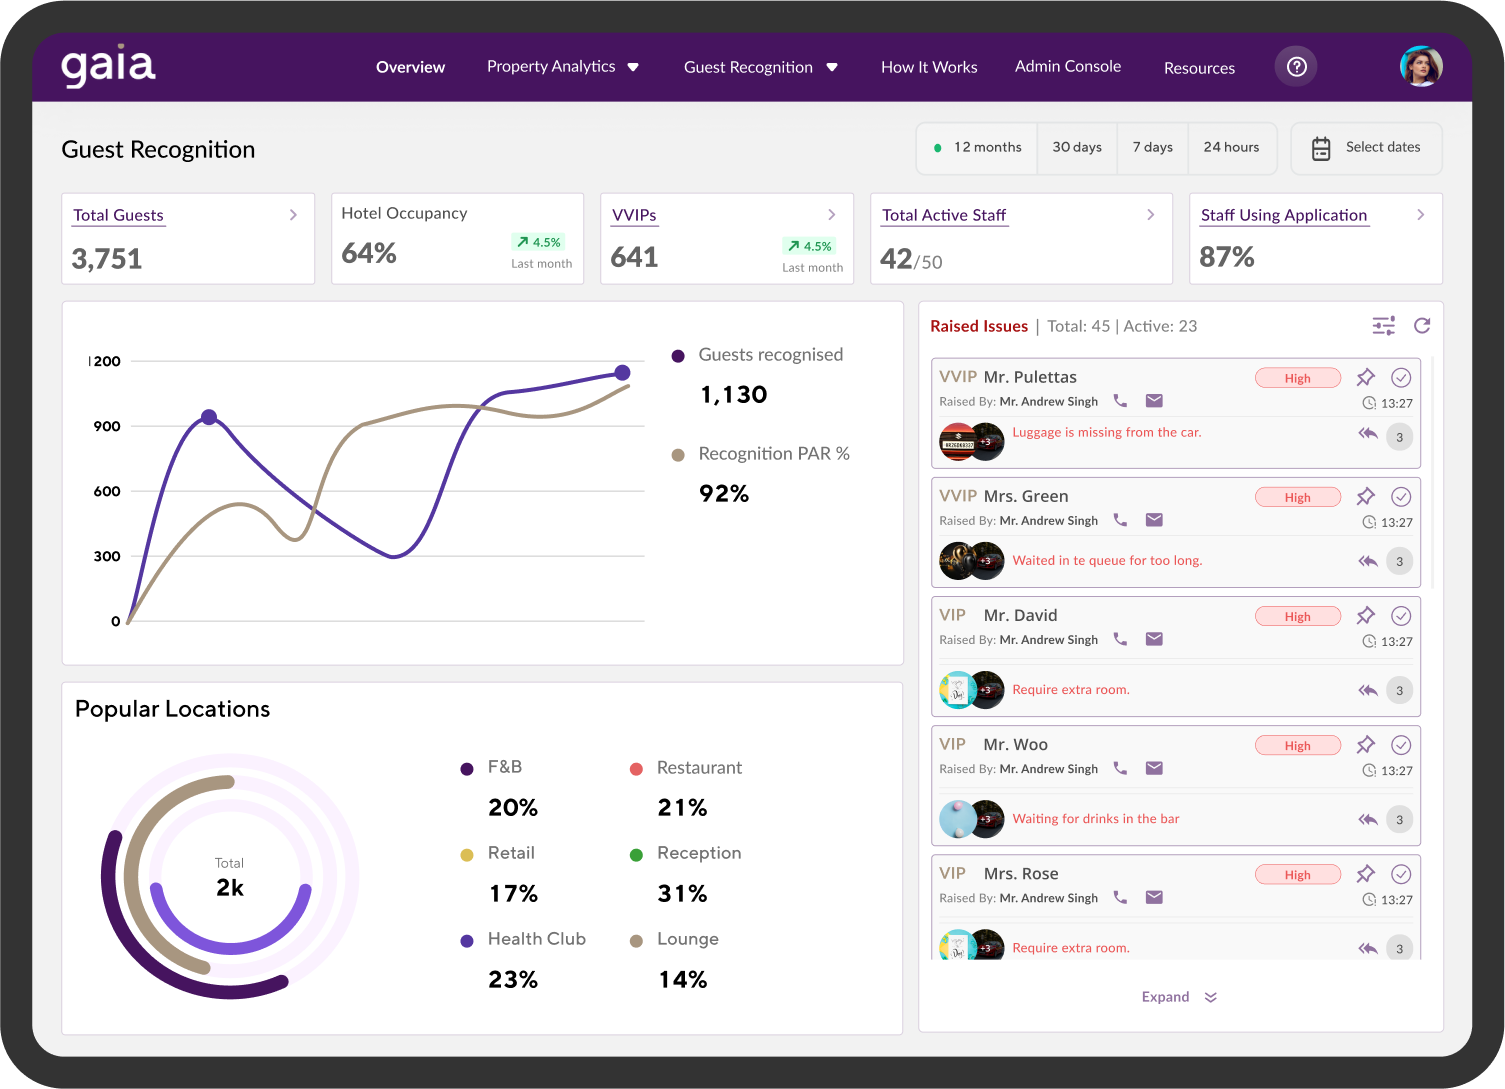Reply to Mr. David's extra room request
Screen dimensions: 1505x1089
click(x=1368, y=690)
